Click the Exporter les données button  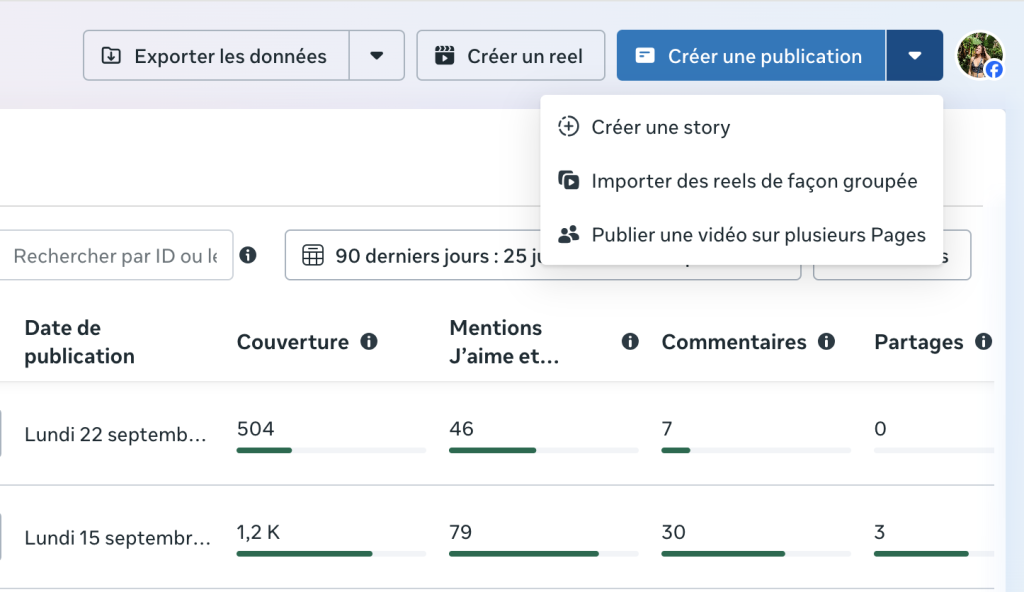tap(216, 56)
